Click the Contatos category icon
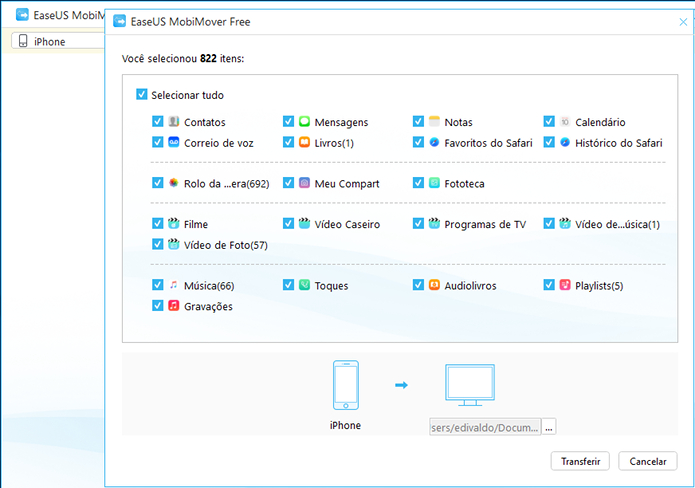The image size is (695, 488). click(x=174, y=121)
